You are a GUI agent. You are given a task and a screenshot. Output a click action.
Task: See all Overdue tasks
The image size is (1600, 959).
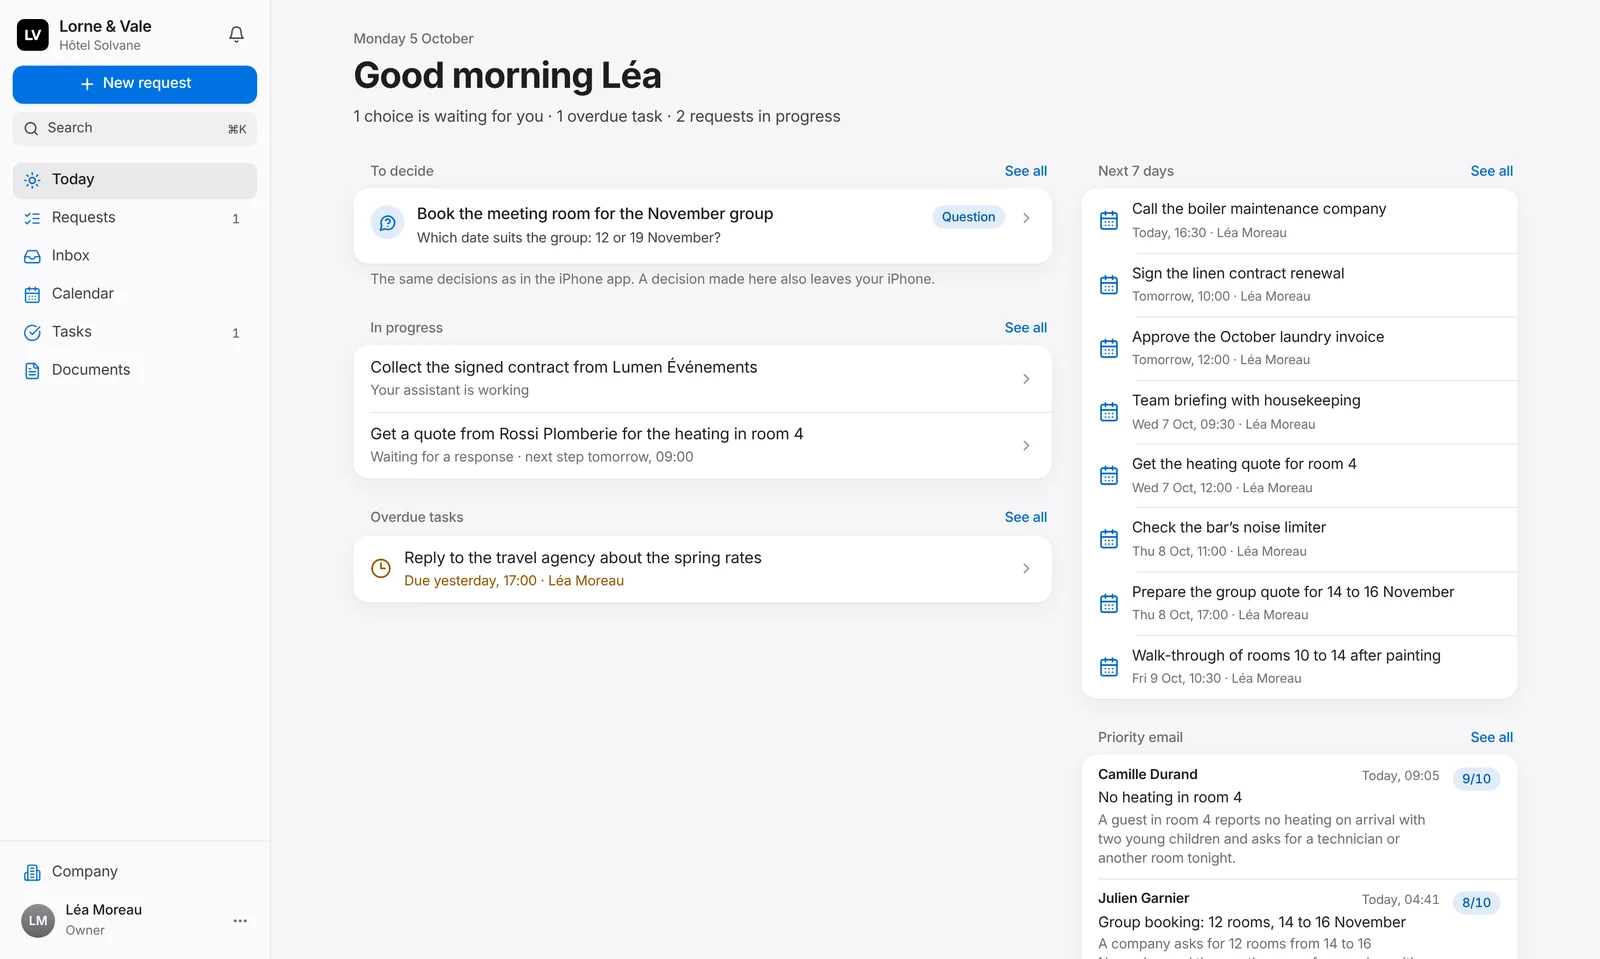[x=1026, y=517]
